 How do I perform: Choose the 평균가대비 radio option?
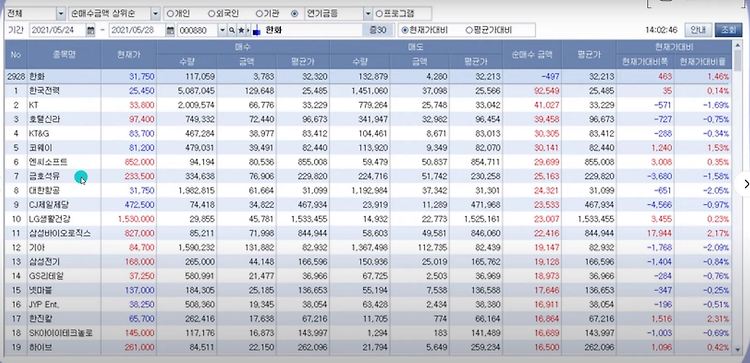point(469,30)
